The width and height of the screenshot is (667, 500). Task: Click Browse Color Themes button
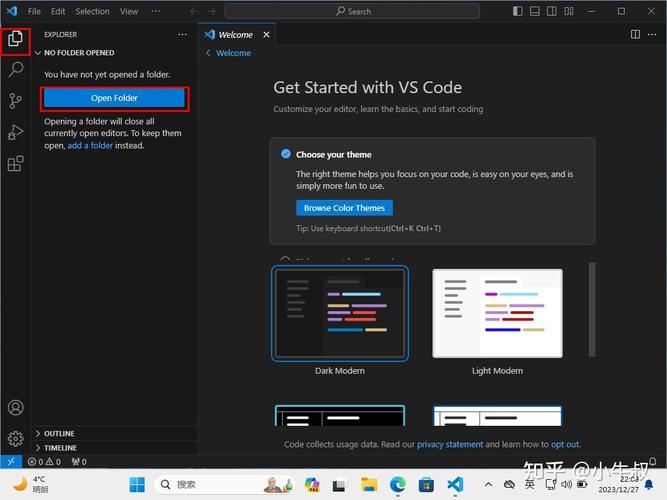click(x=344, y=208)
